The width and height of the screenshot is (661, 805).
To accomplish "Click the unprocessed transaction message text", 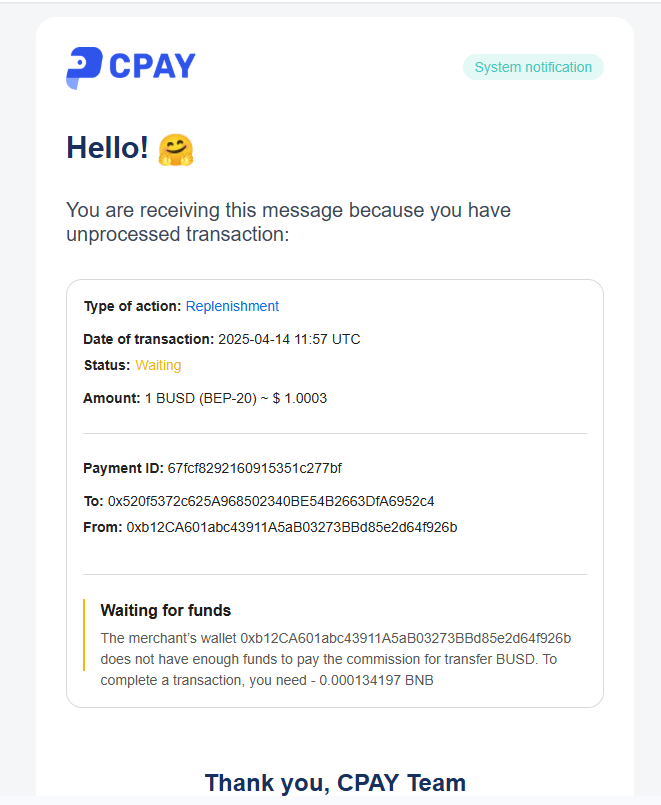I will pos(288,222).
